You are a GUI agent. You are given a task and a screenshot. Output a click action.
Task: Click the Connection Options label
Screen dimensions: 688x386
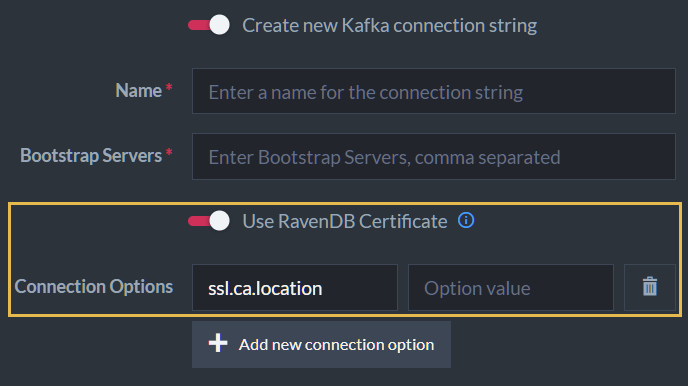(94, 287)
